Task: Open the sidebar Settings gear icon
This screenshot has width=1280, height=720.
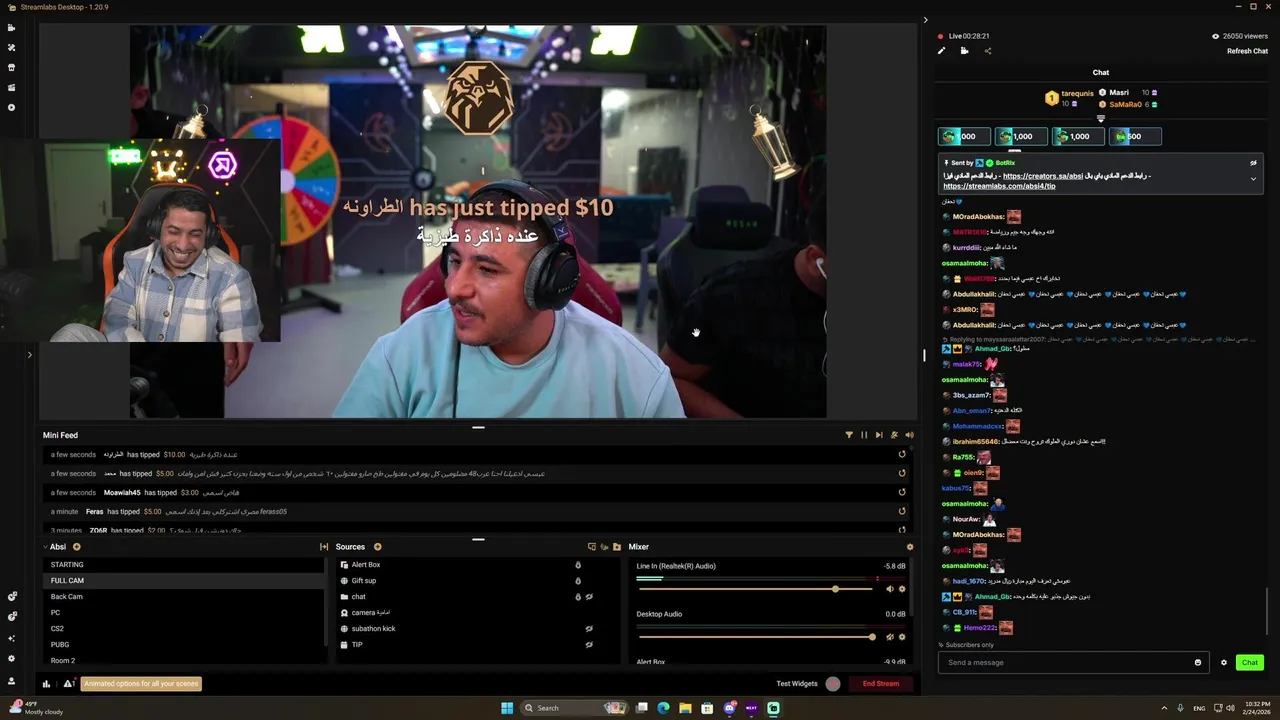Action: click(x=12, y=658)
